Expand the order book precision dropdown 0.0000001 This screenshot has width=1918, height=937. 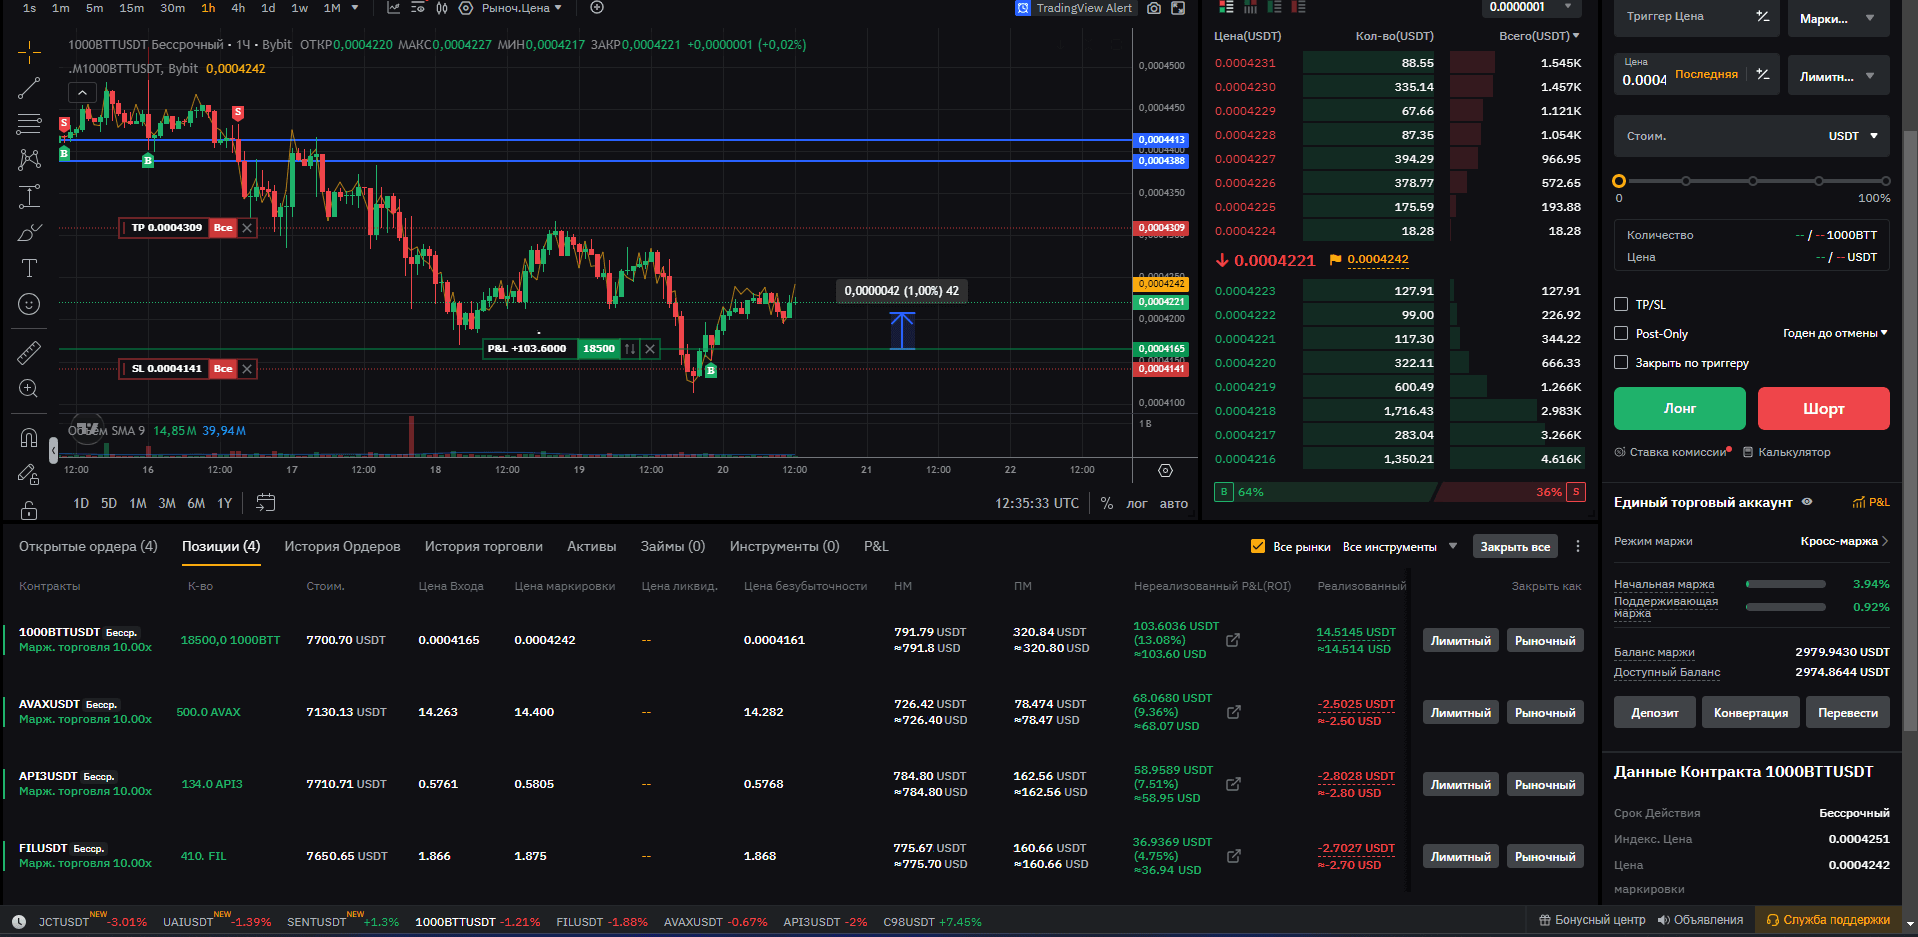1530,7
